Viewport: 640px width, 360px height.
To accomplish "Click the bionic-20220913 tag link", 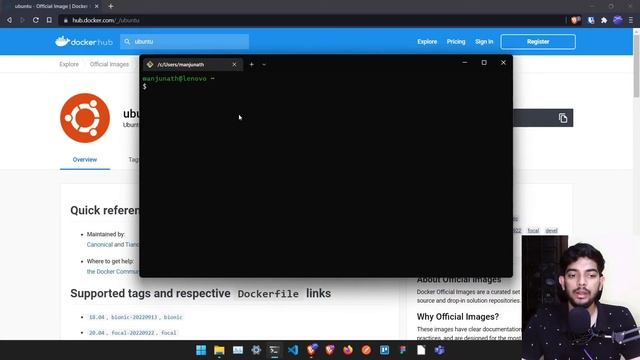I will (x=134, y=317).
